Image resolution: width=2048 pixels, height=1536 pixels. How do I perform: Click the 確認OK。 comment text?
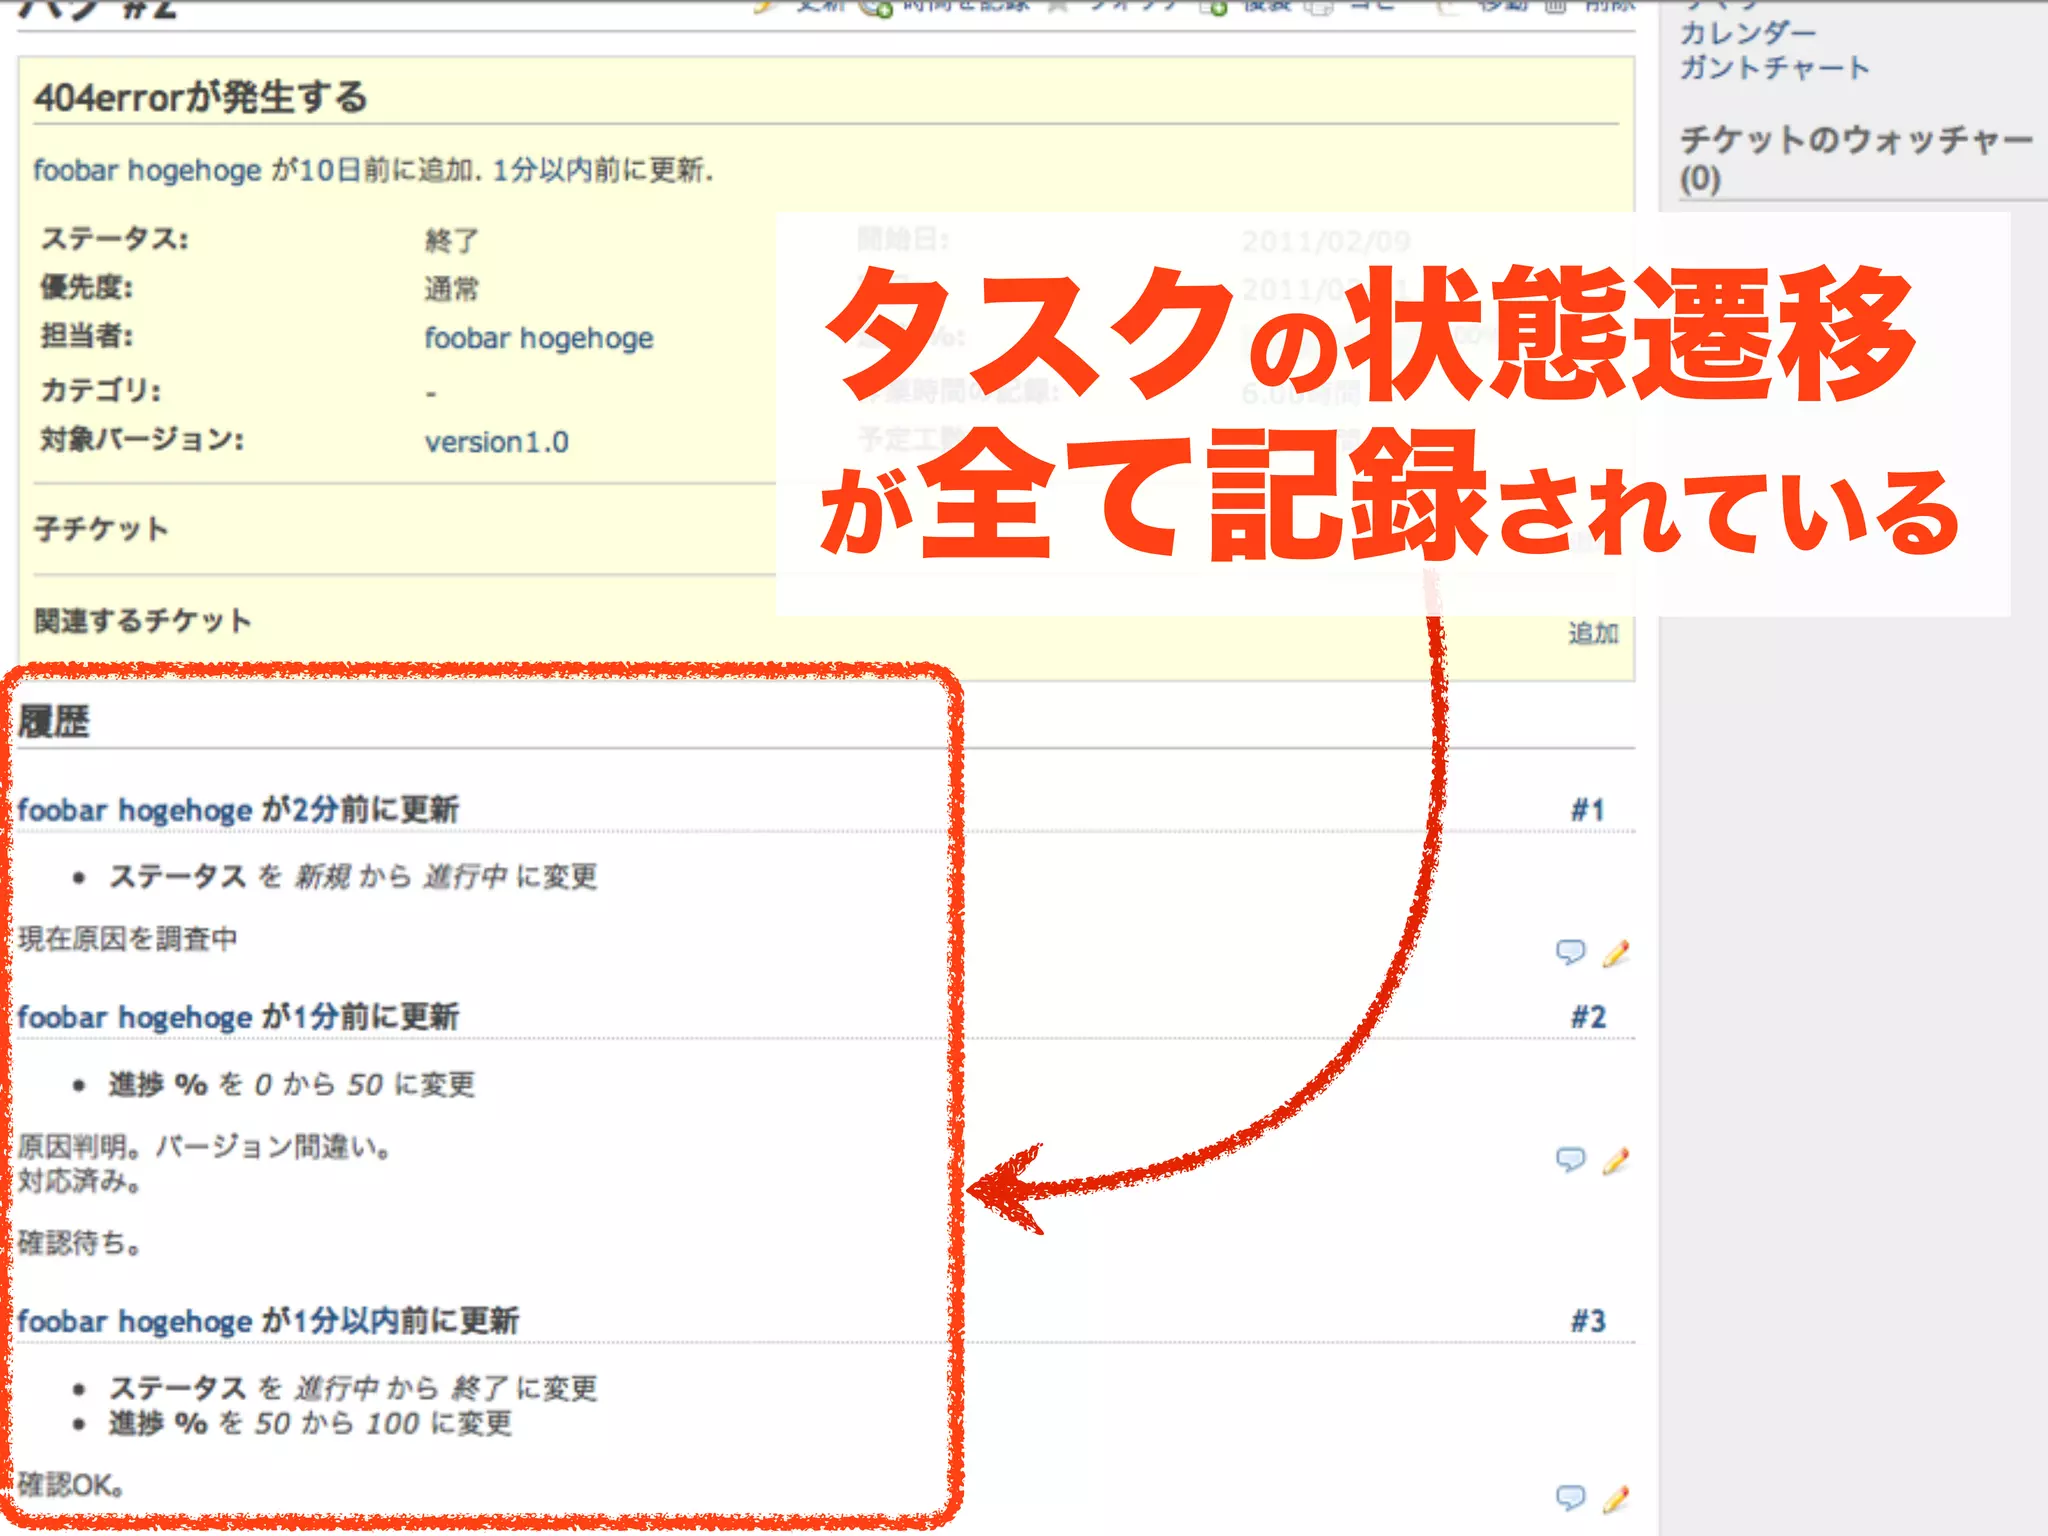pos(71,1485)
